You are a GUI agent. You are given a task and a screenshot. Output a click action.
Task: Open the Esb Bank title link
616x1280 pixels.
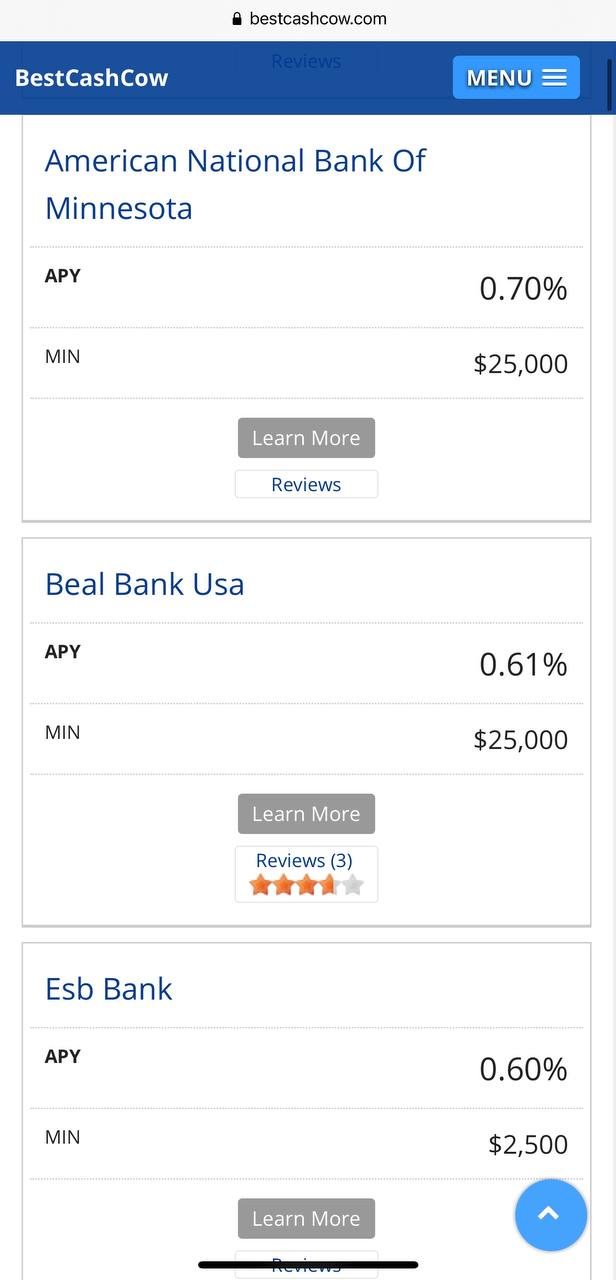109,988
